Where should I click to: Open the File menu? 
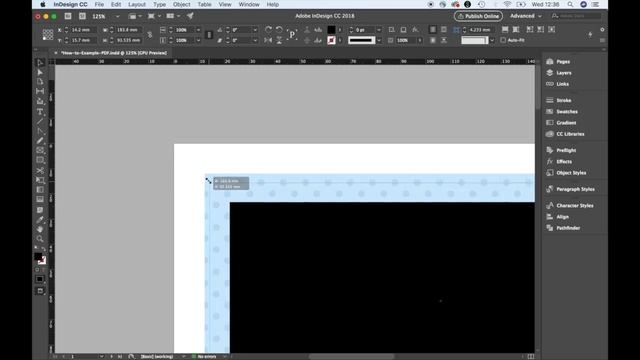[x=99, y=4]
